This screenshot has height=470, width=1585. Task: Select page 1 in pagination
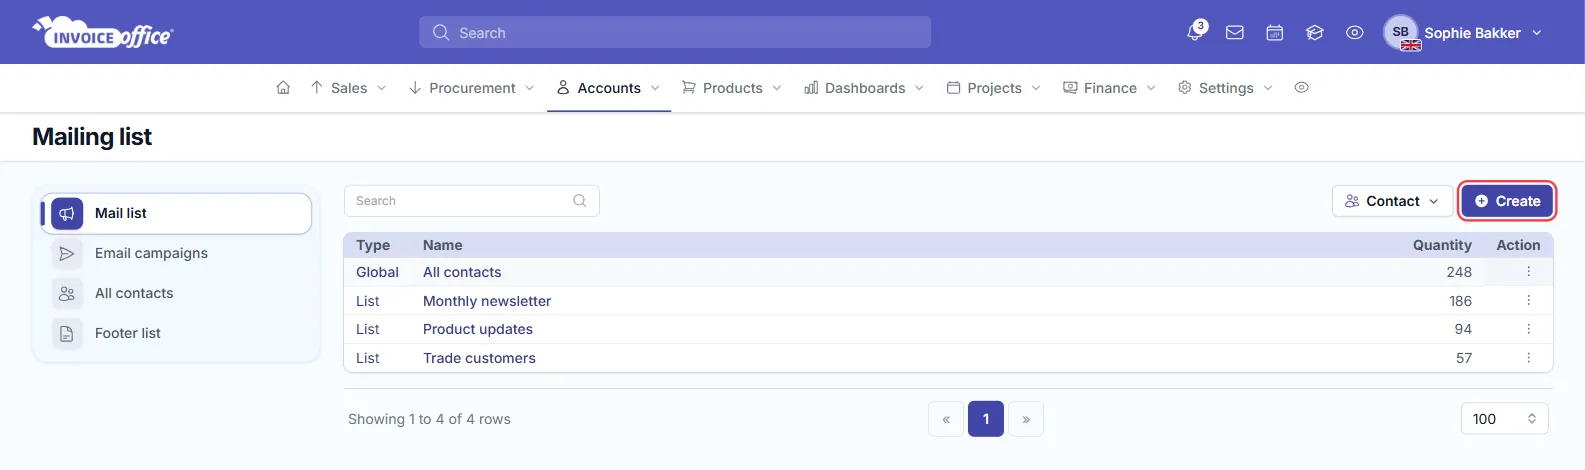coord(986,419)
